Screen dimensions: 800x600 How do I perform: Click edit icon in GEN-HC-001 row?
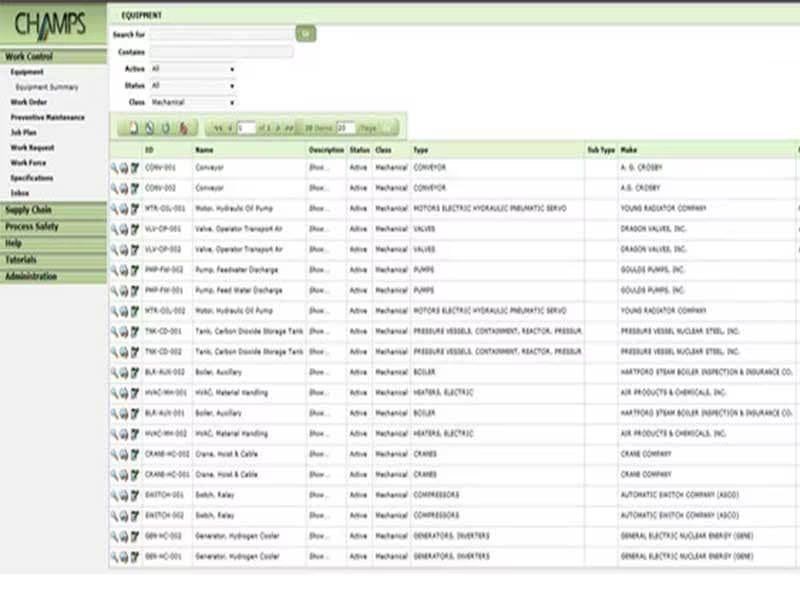click(x=135, y=557)
